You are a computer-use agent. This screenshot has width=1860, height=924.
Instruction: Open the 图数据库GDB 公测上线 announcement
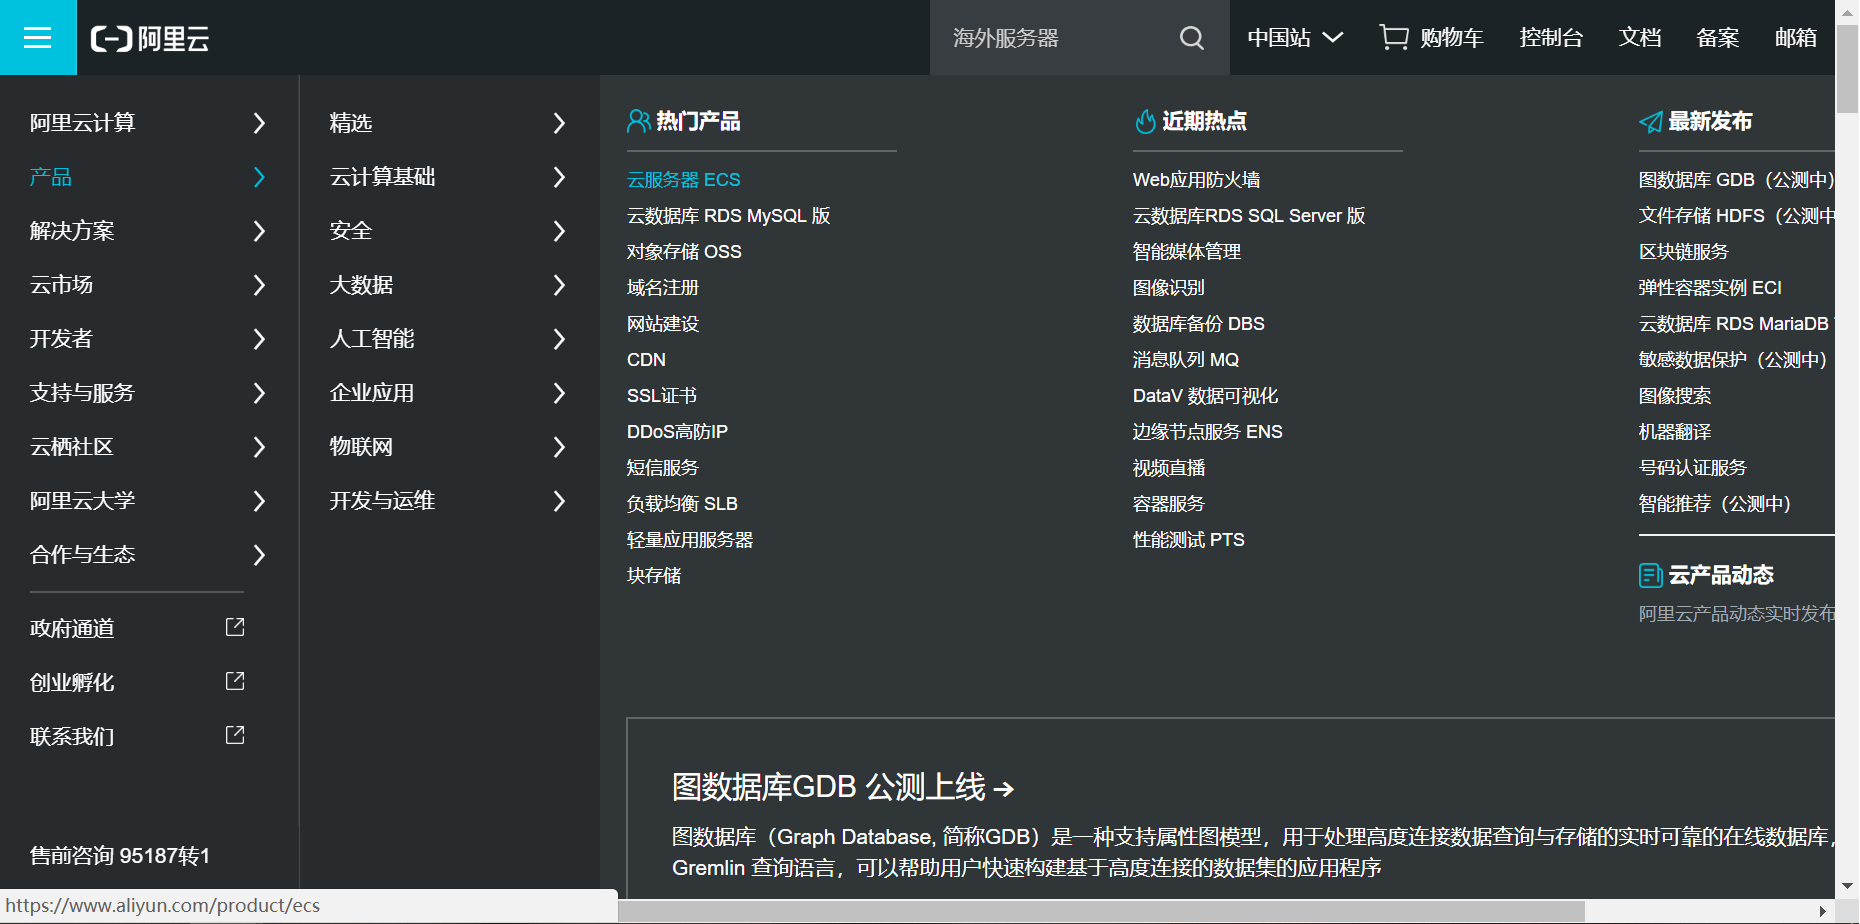tap(842, 787)
